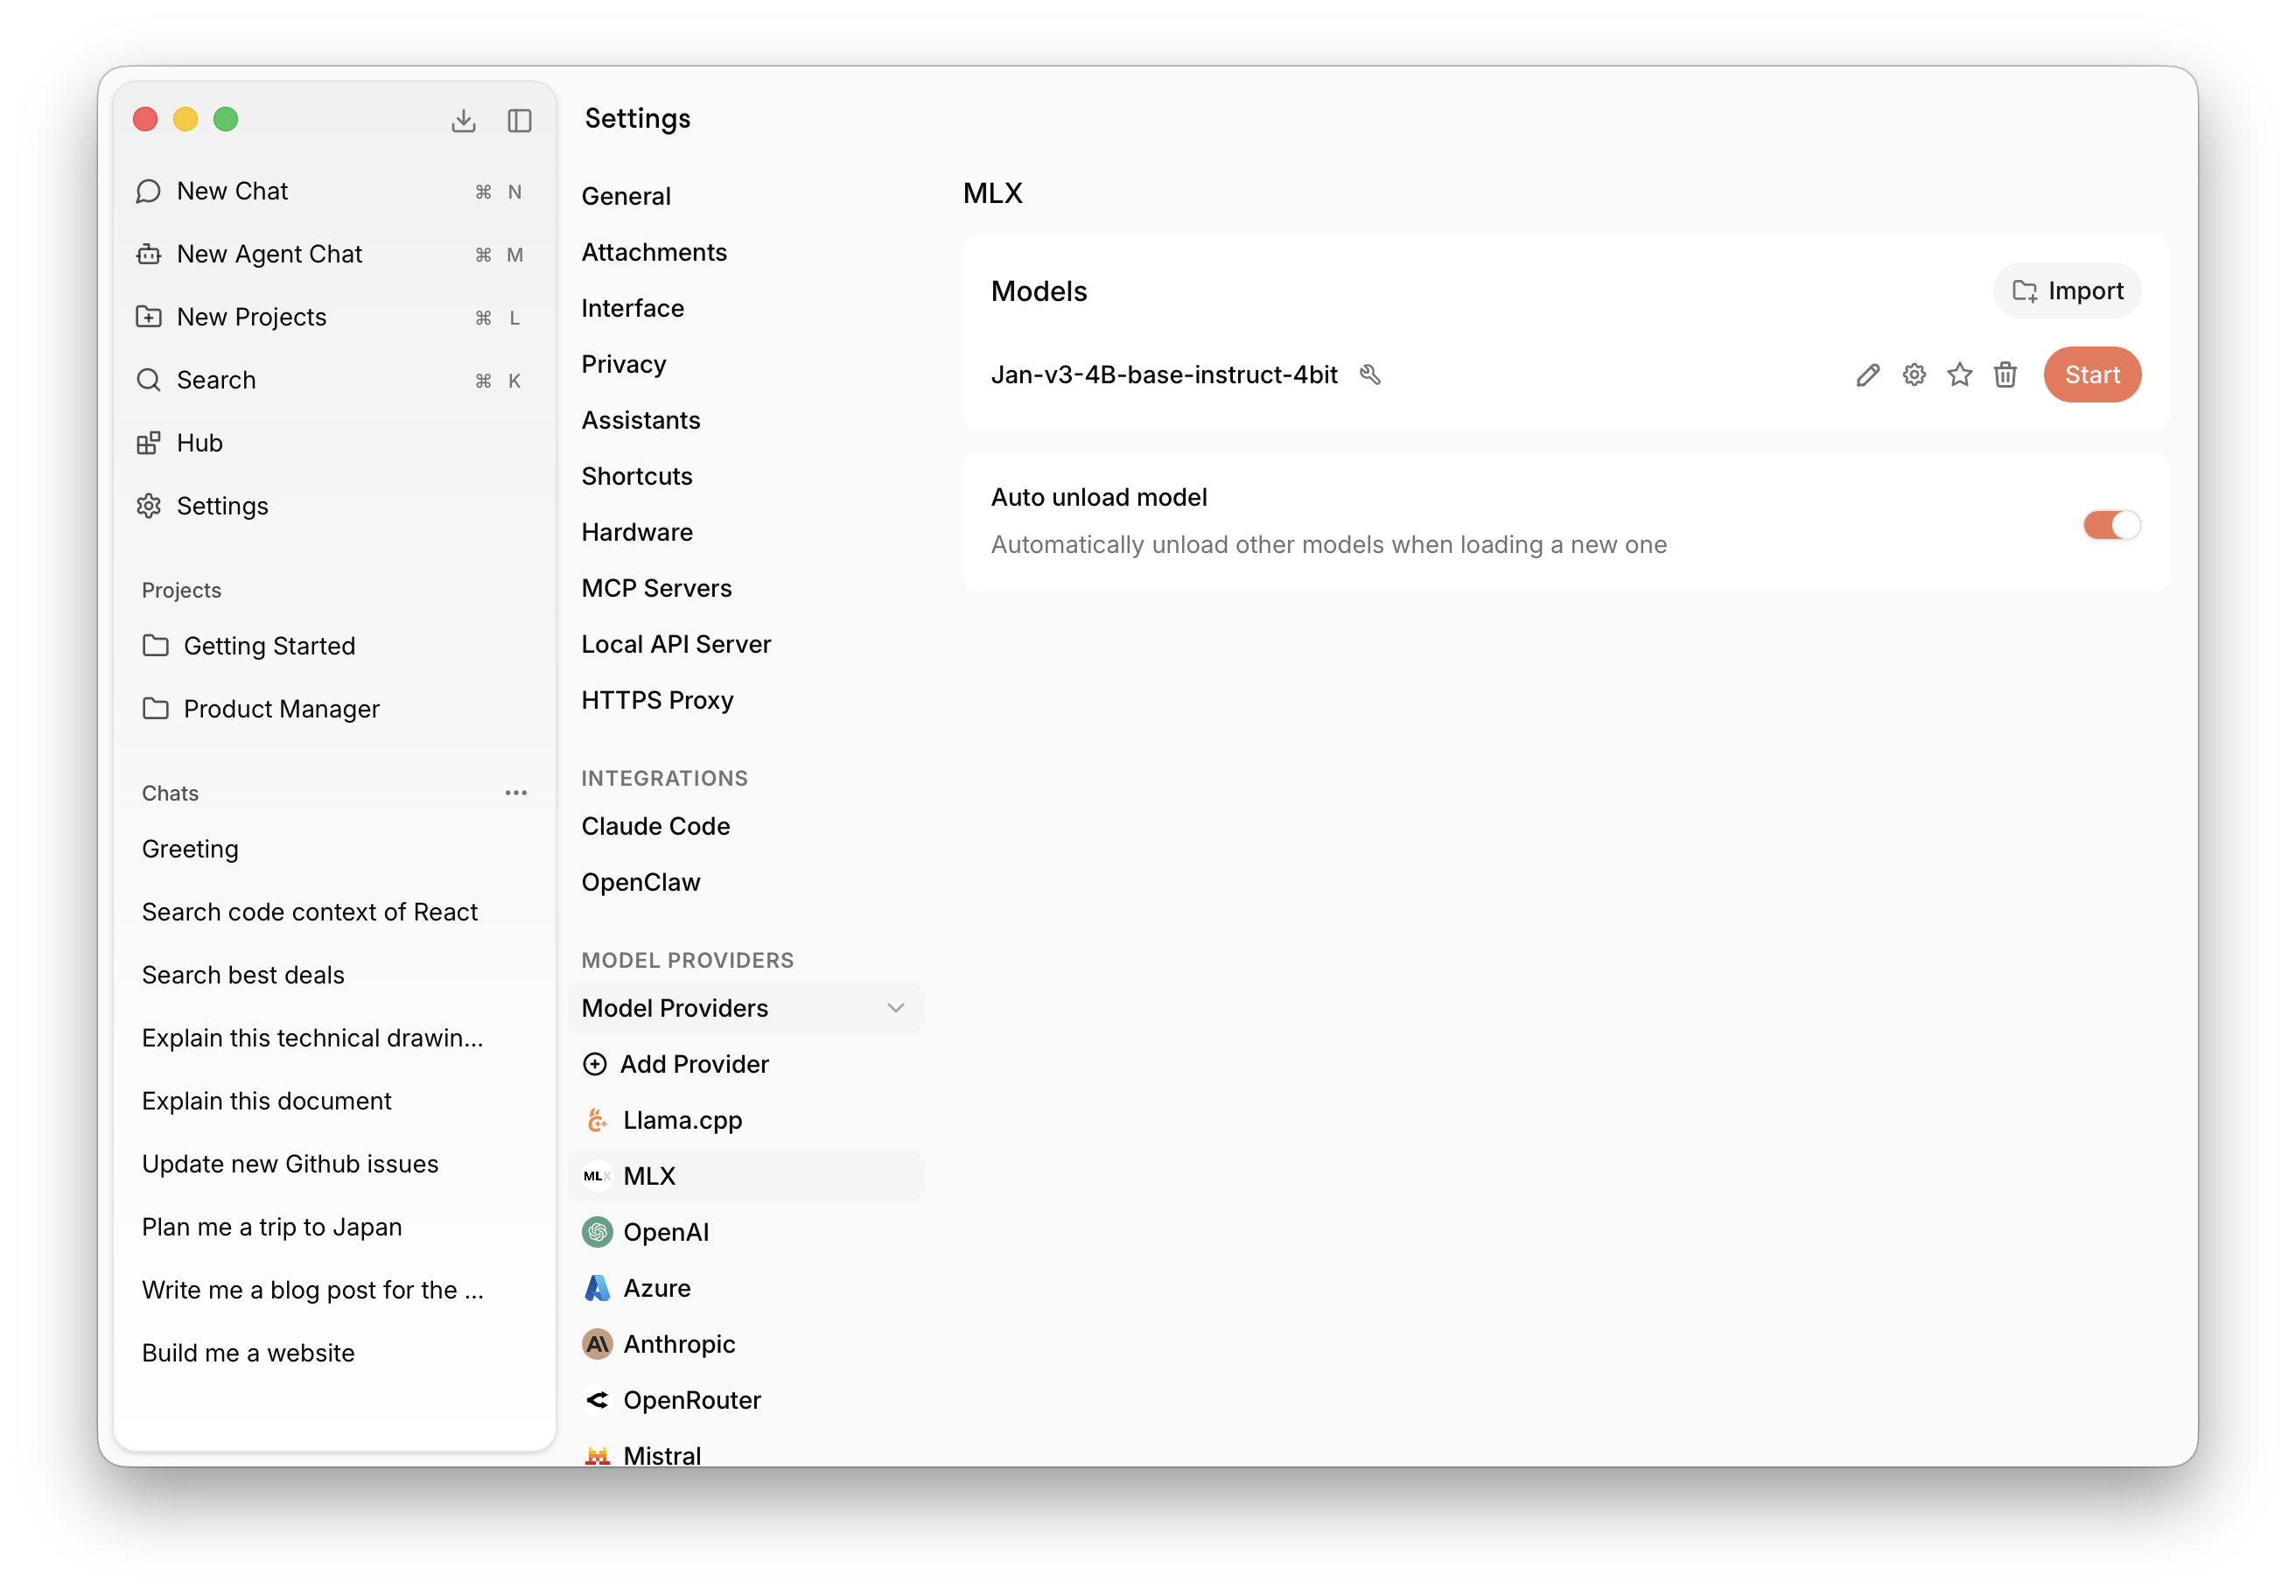This screenshot has height=1596, width=2296.
Task: Open the Chats three-dot options menu
Action: (516, 793)
